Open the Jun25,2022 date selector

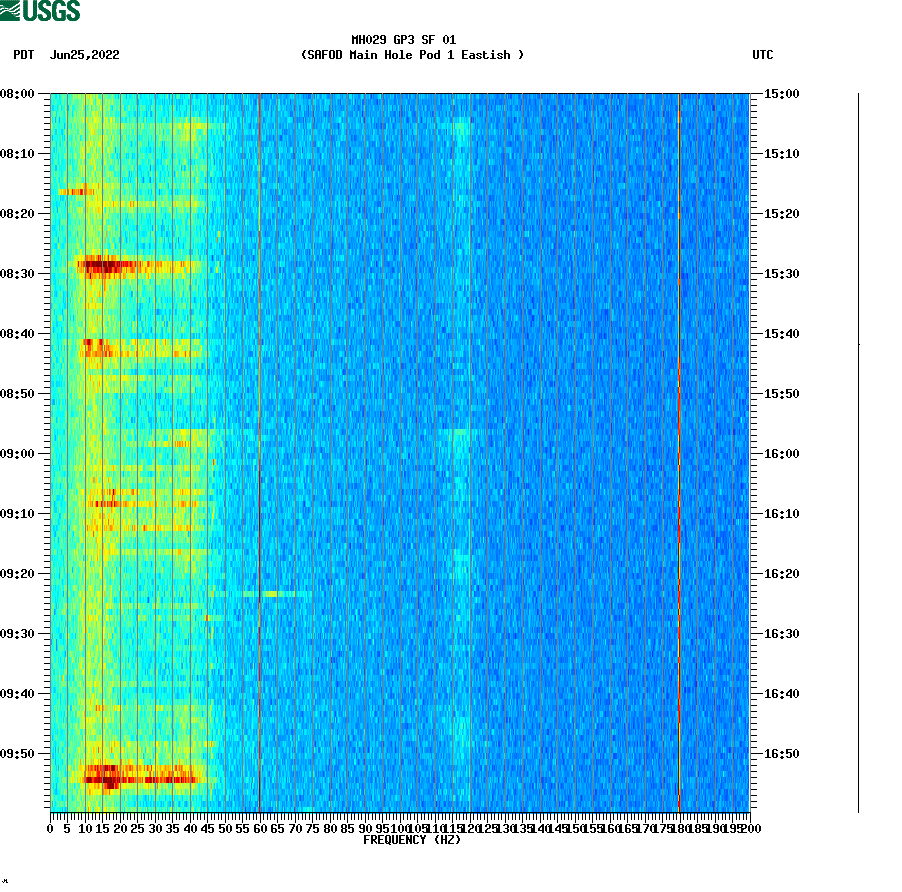coord(86,55)
